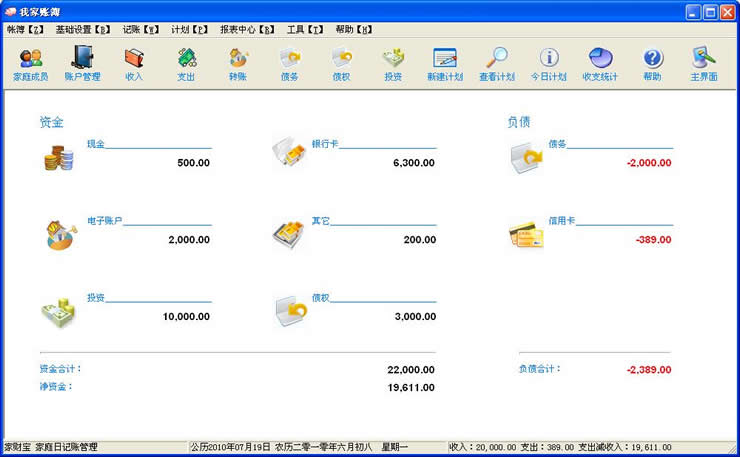Screen dimensions: 740x457
Task: Click the 支出 expense toolbar icon
Action: [186, 64]
